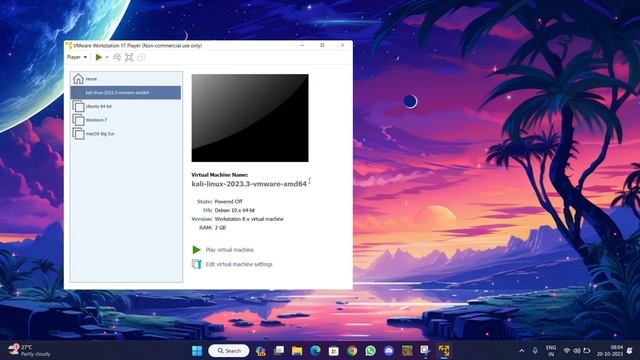
Task: Click the Send Ctrl+Alt+Del toolbar icon
Action: (117, 57)
